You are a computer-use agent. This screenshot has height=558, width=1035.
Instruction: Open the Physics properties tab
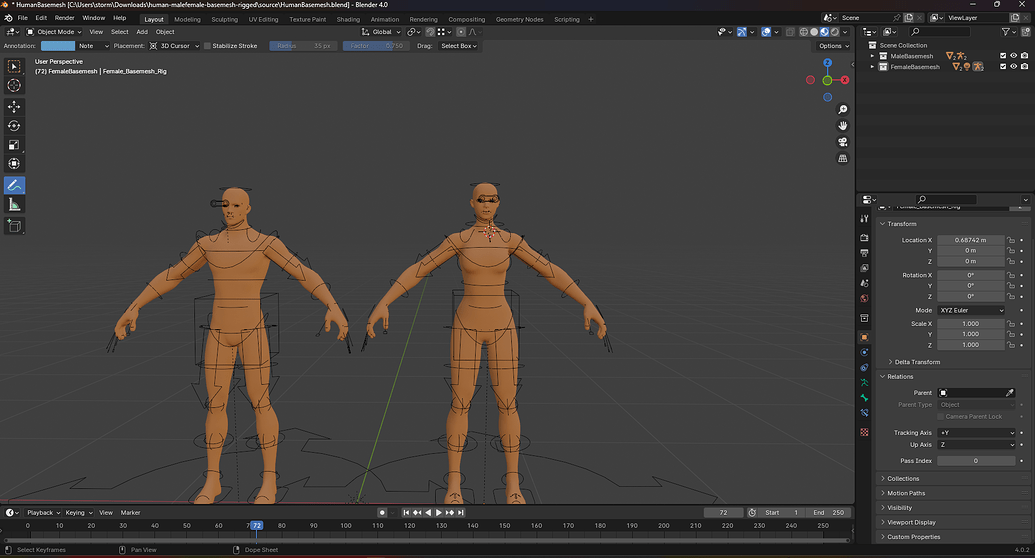coord(864,352)
